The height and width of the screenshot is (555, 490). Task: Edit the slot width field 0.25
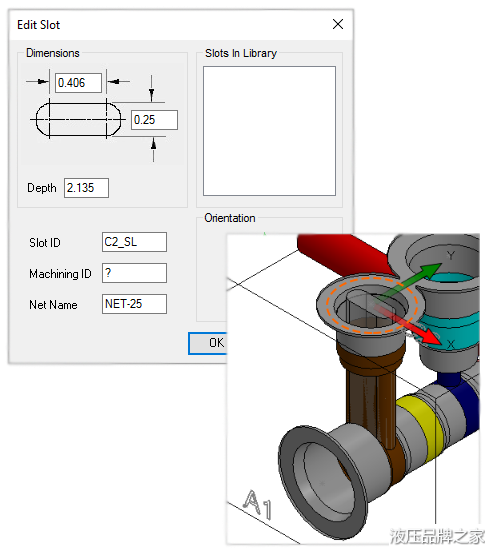pos(154,120)
